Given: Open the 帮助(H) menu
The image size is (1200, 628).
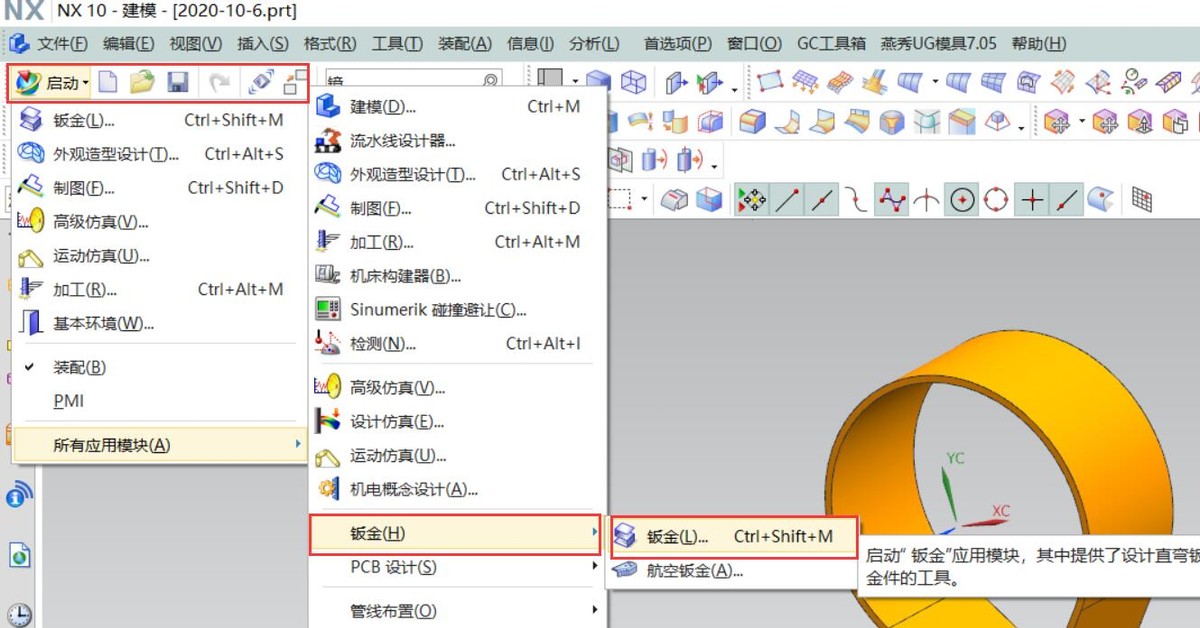Looking at the screenshot, I should tap(1039, 43).
